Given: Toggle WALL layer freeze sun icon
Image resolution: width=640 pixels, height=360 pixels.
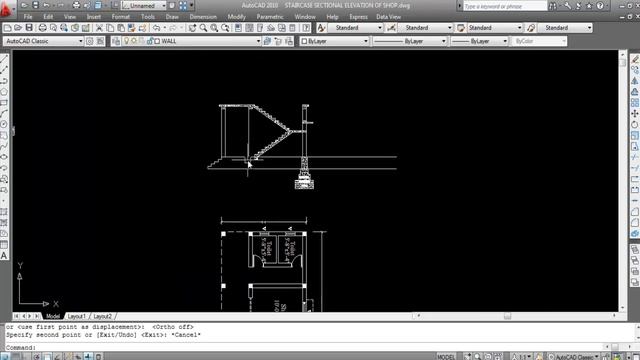Looking at the screenshot, I should click(134, 41).
